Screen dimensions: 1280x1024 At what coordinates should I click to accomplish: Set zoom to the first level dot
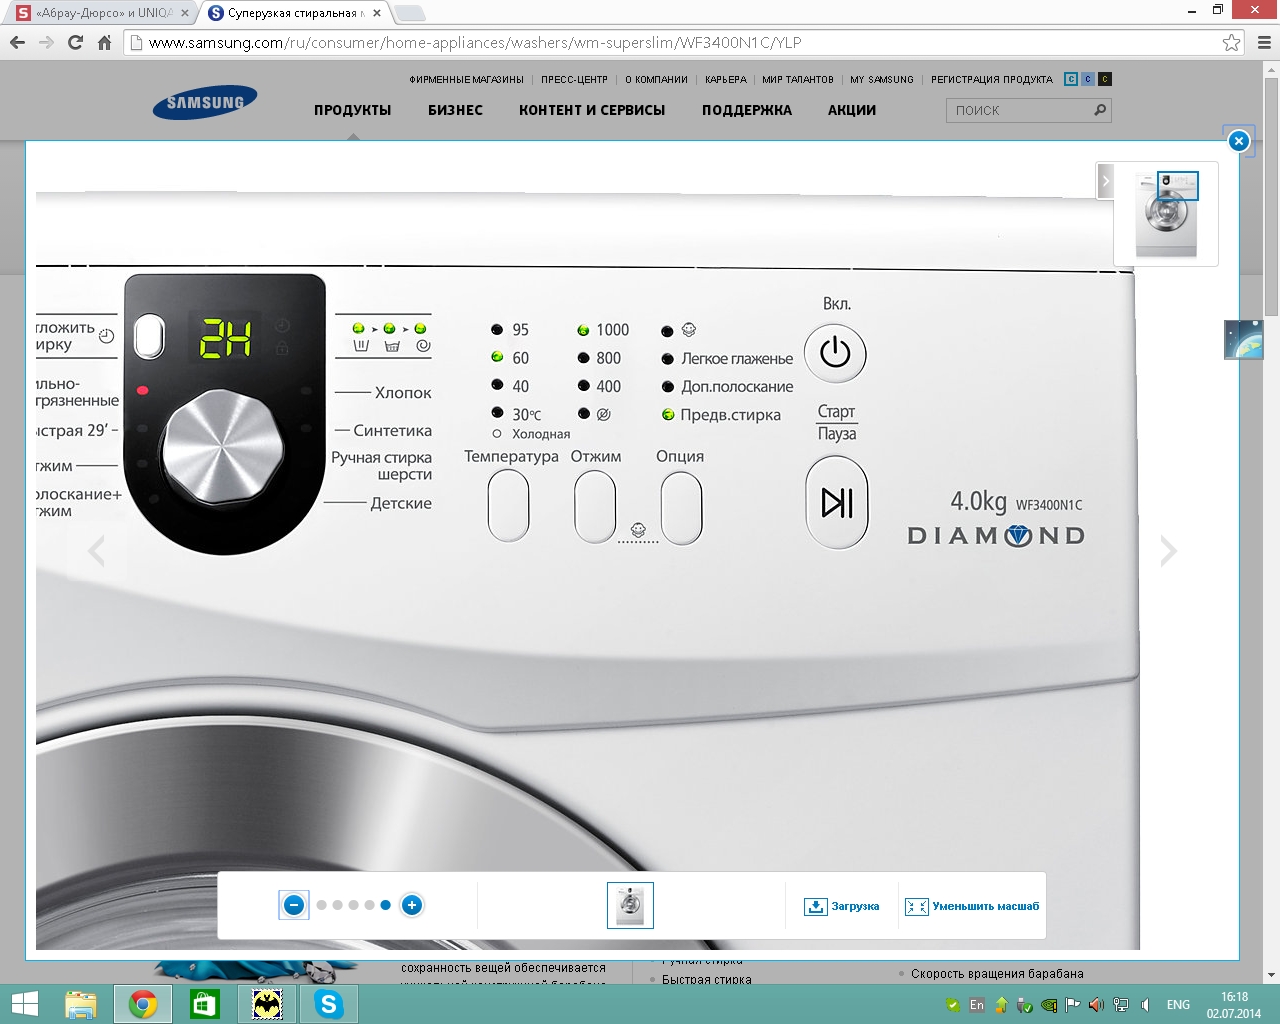322,905
